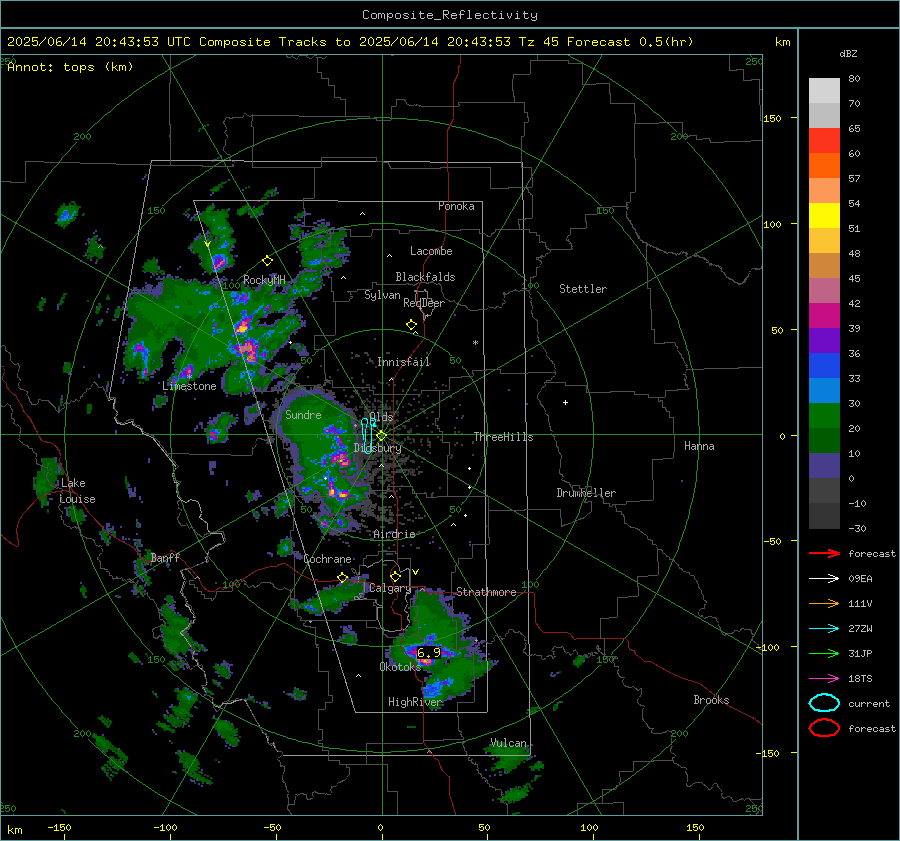Click the Calgary city label

point(390,588)
